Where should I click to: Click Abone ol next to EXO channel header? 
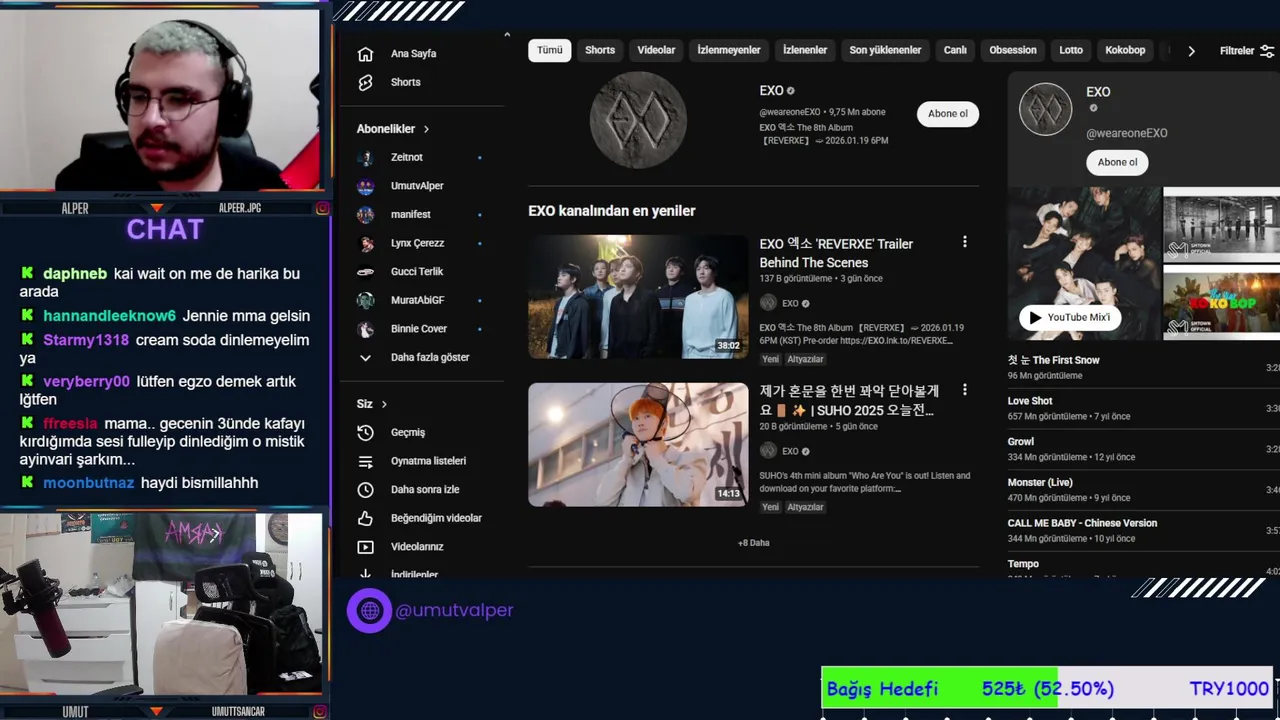coord(948,114)
